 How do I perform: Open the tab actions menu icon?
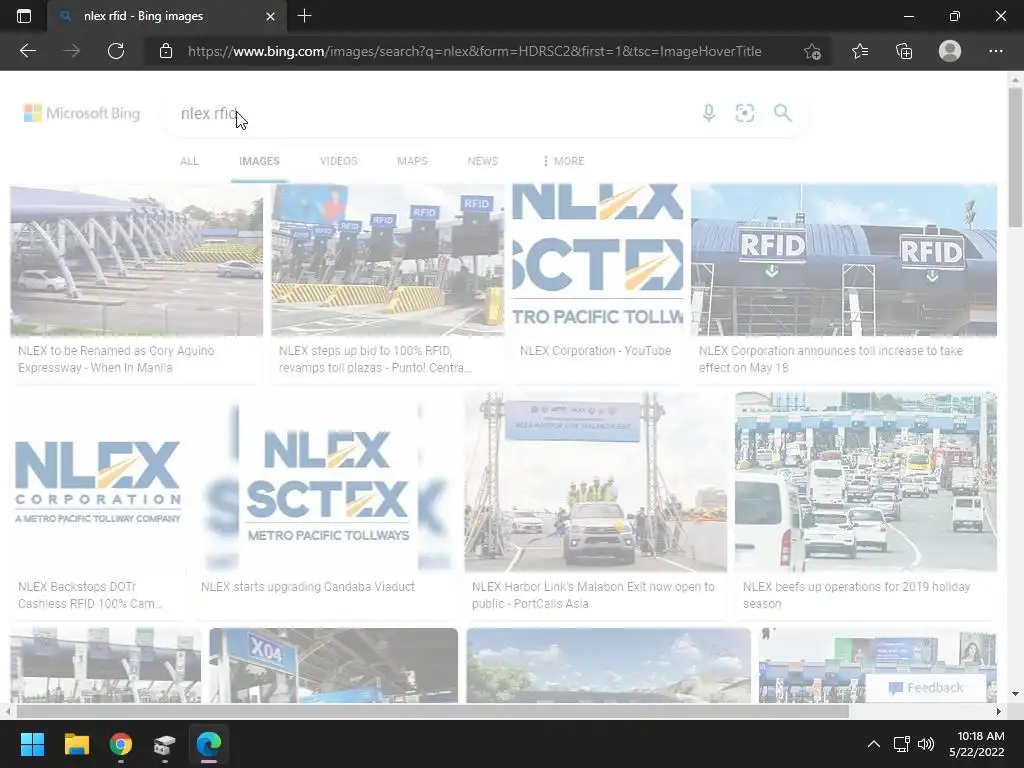[x=24, y=16]
